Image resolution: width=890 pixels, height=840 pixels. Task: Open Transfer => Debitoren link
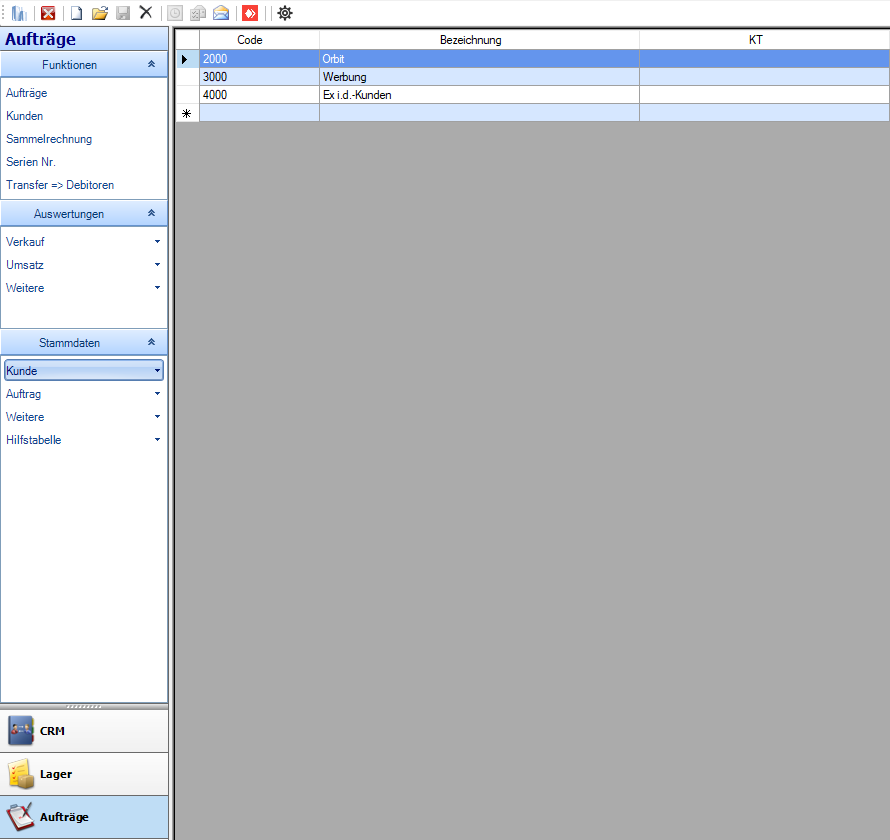[x=60, y=185]
